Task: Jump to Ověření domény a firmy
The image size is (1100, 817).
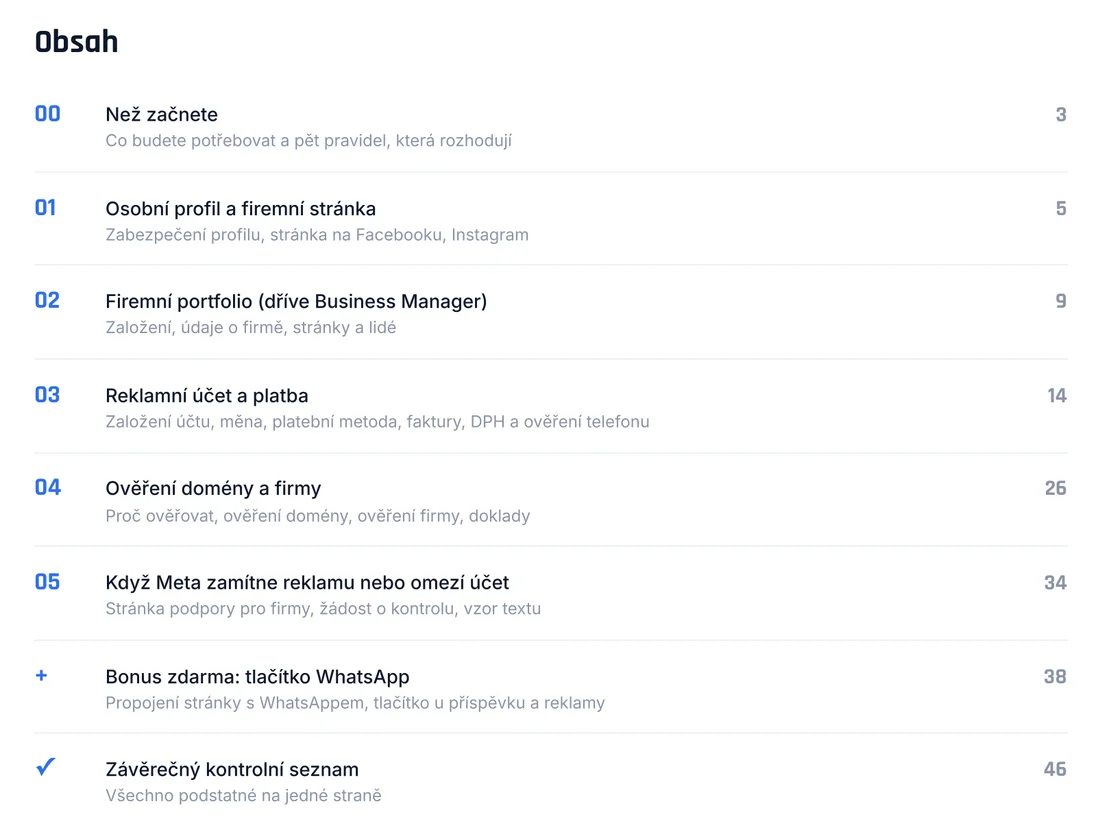Action: (213, 489)
